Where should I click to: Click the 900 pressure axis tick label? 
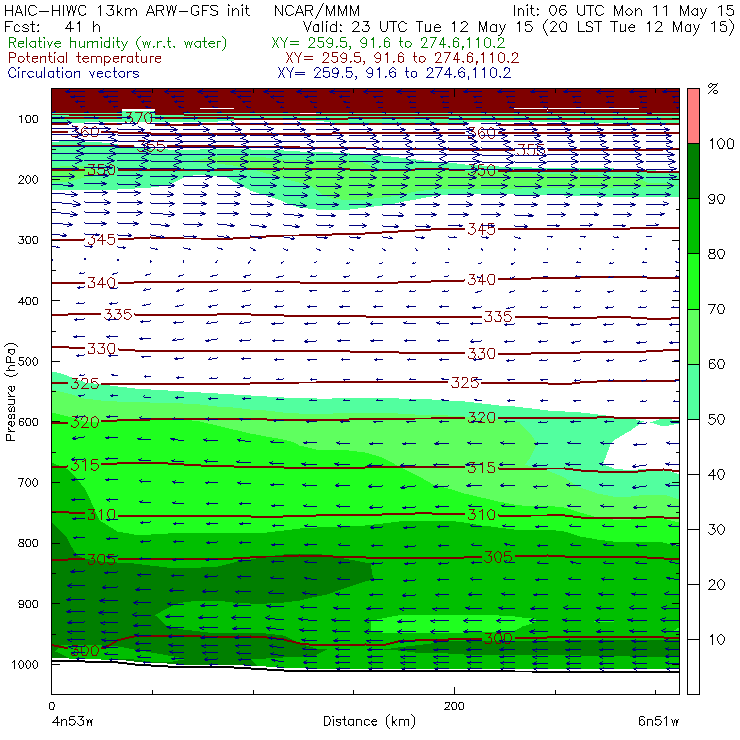[28, 604]
